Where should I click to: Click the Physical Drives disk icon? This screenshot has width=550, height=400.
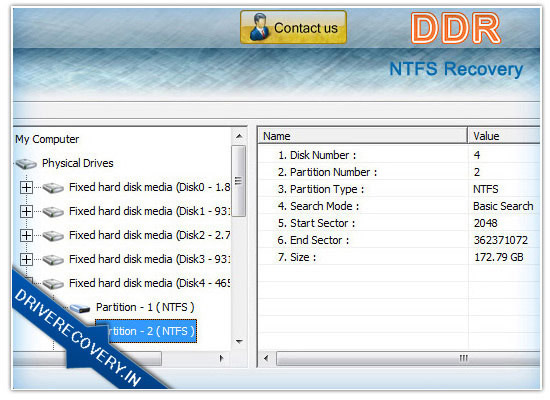(x=26, y=164)
